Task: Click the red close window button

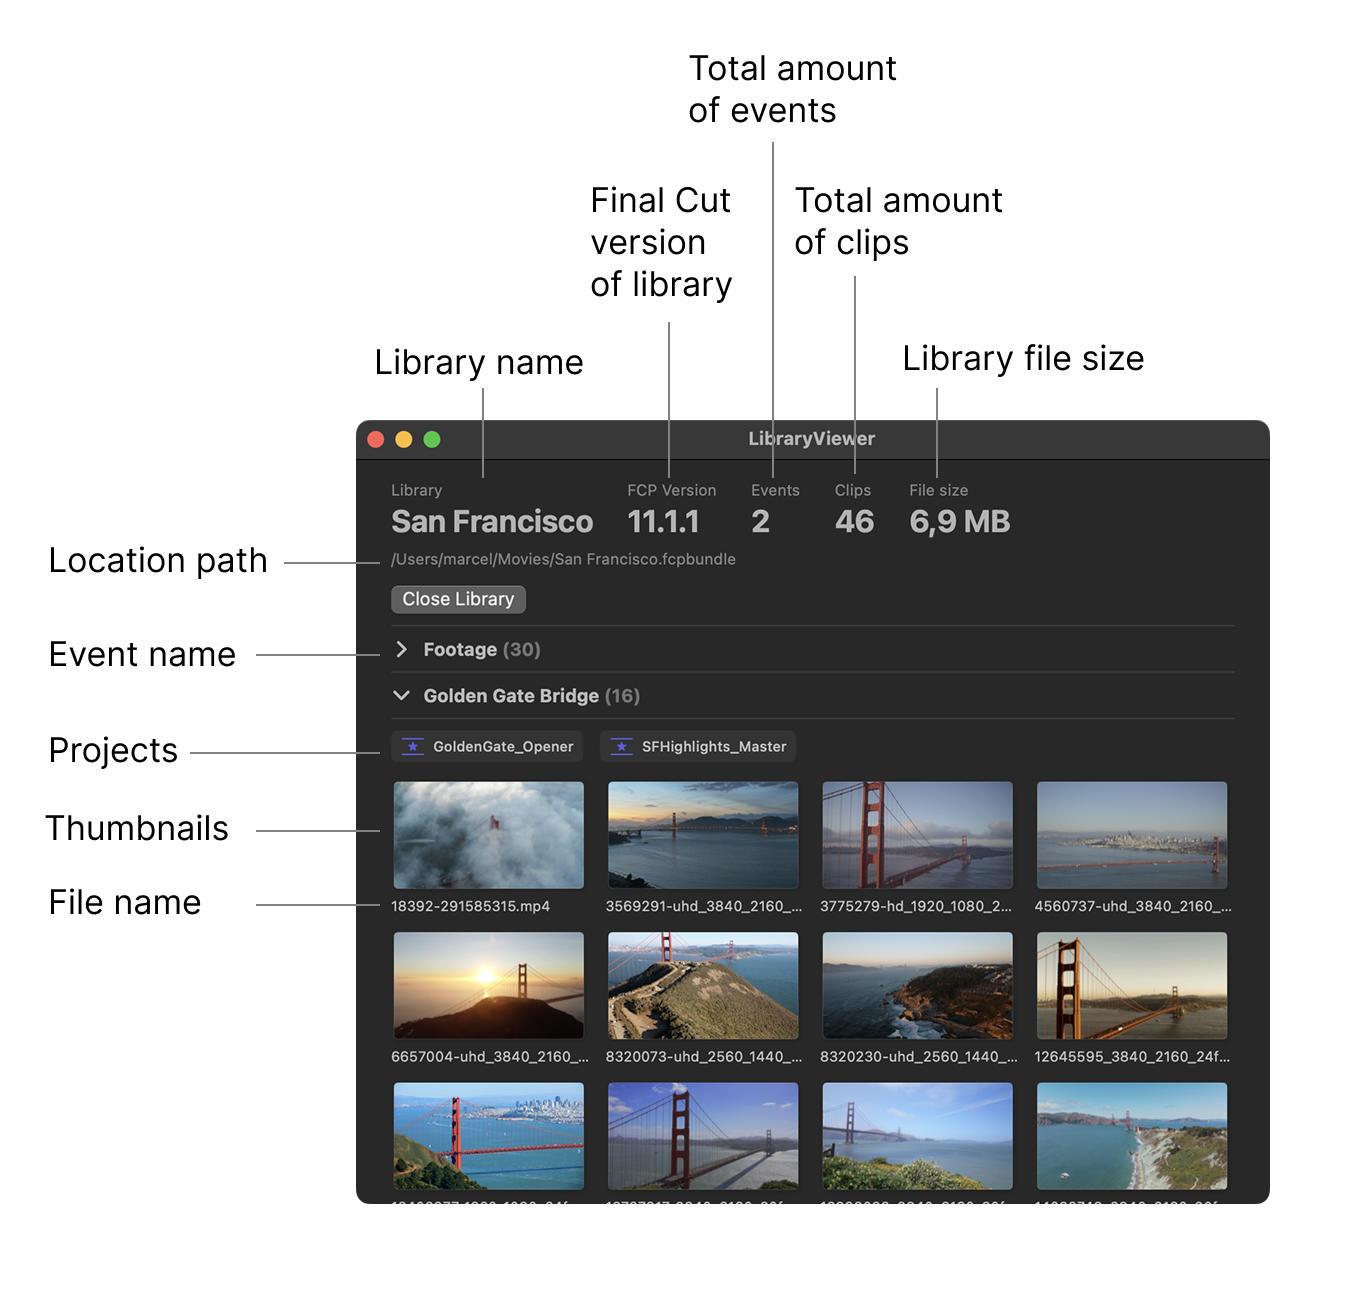Action: click(x=376, y=439)
